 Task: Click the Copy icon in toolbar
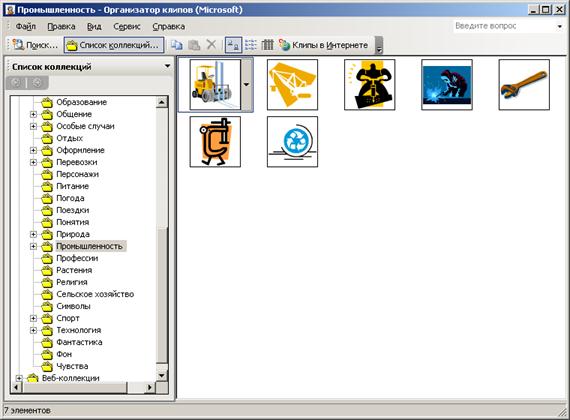point(177,45)
